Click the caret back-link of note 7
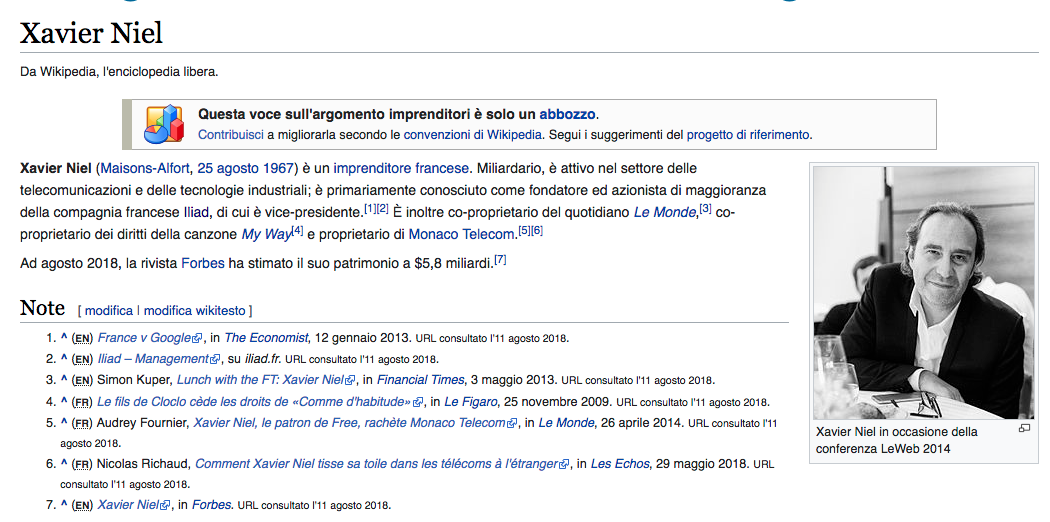The height and width of the screenshot is (522, 1050). (x=64, y=505)
